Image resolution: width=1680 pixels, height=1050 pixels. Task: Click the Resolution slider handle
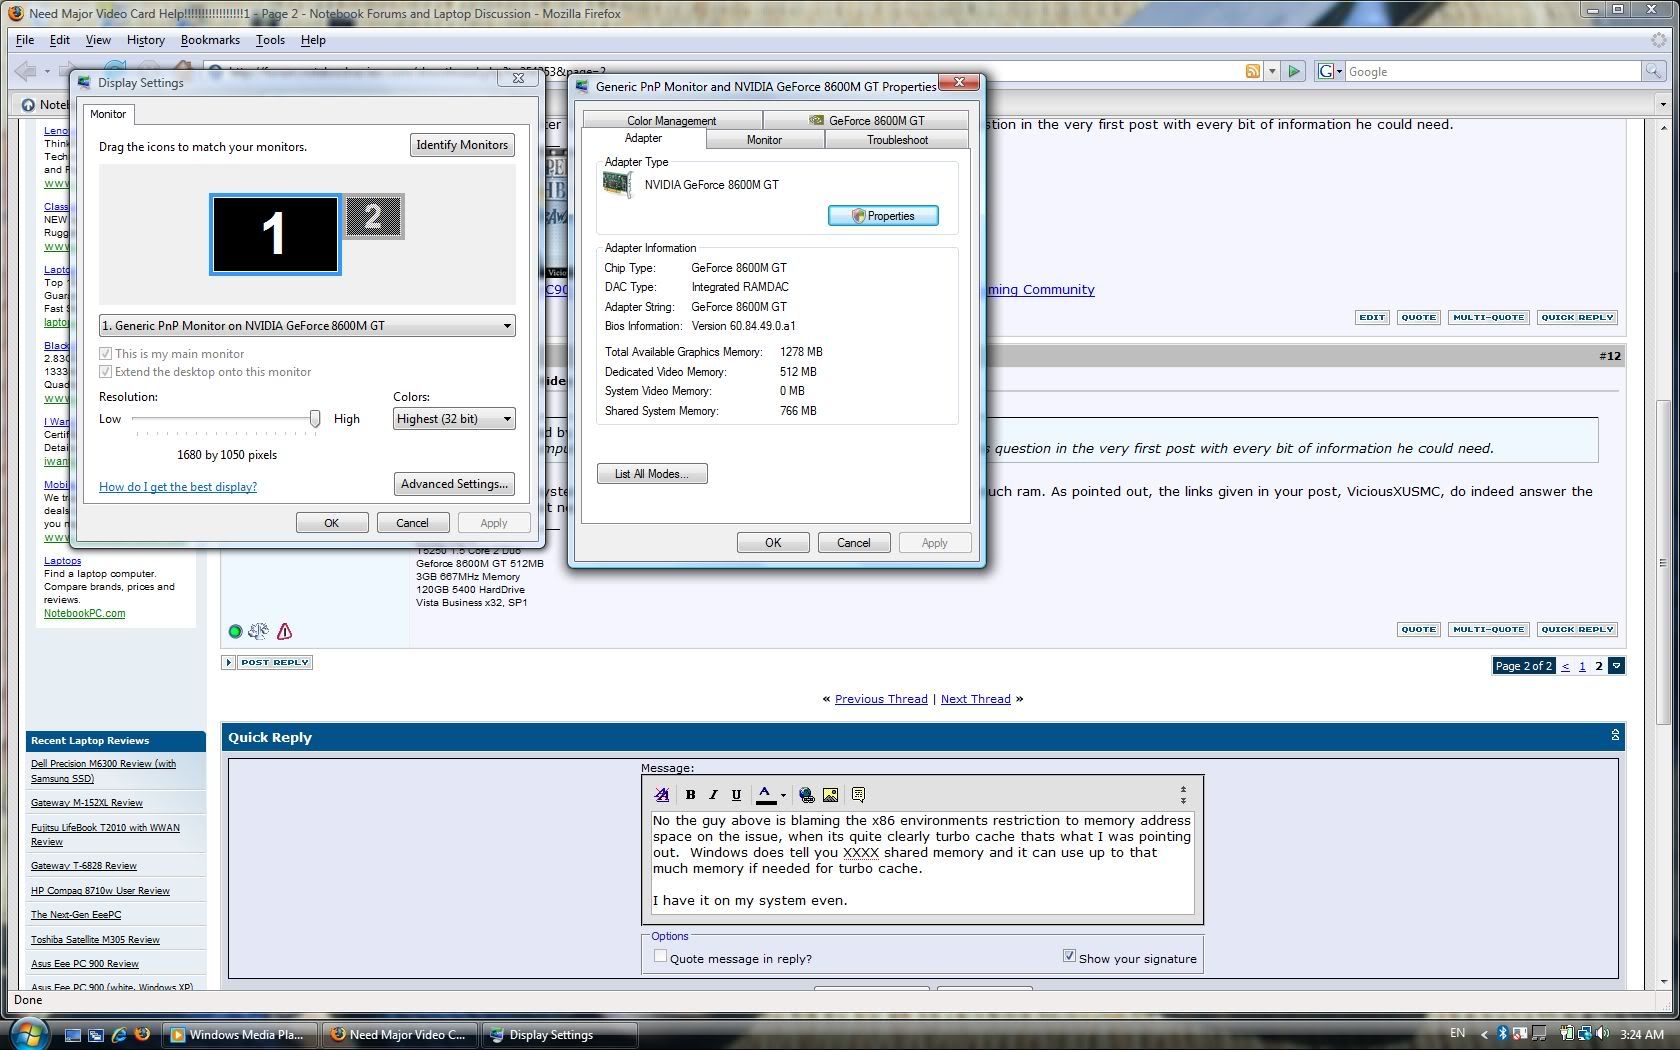click(315, 419)
